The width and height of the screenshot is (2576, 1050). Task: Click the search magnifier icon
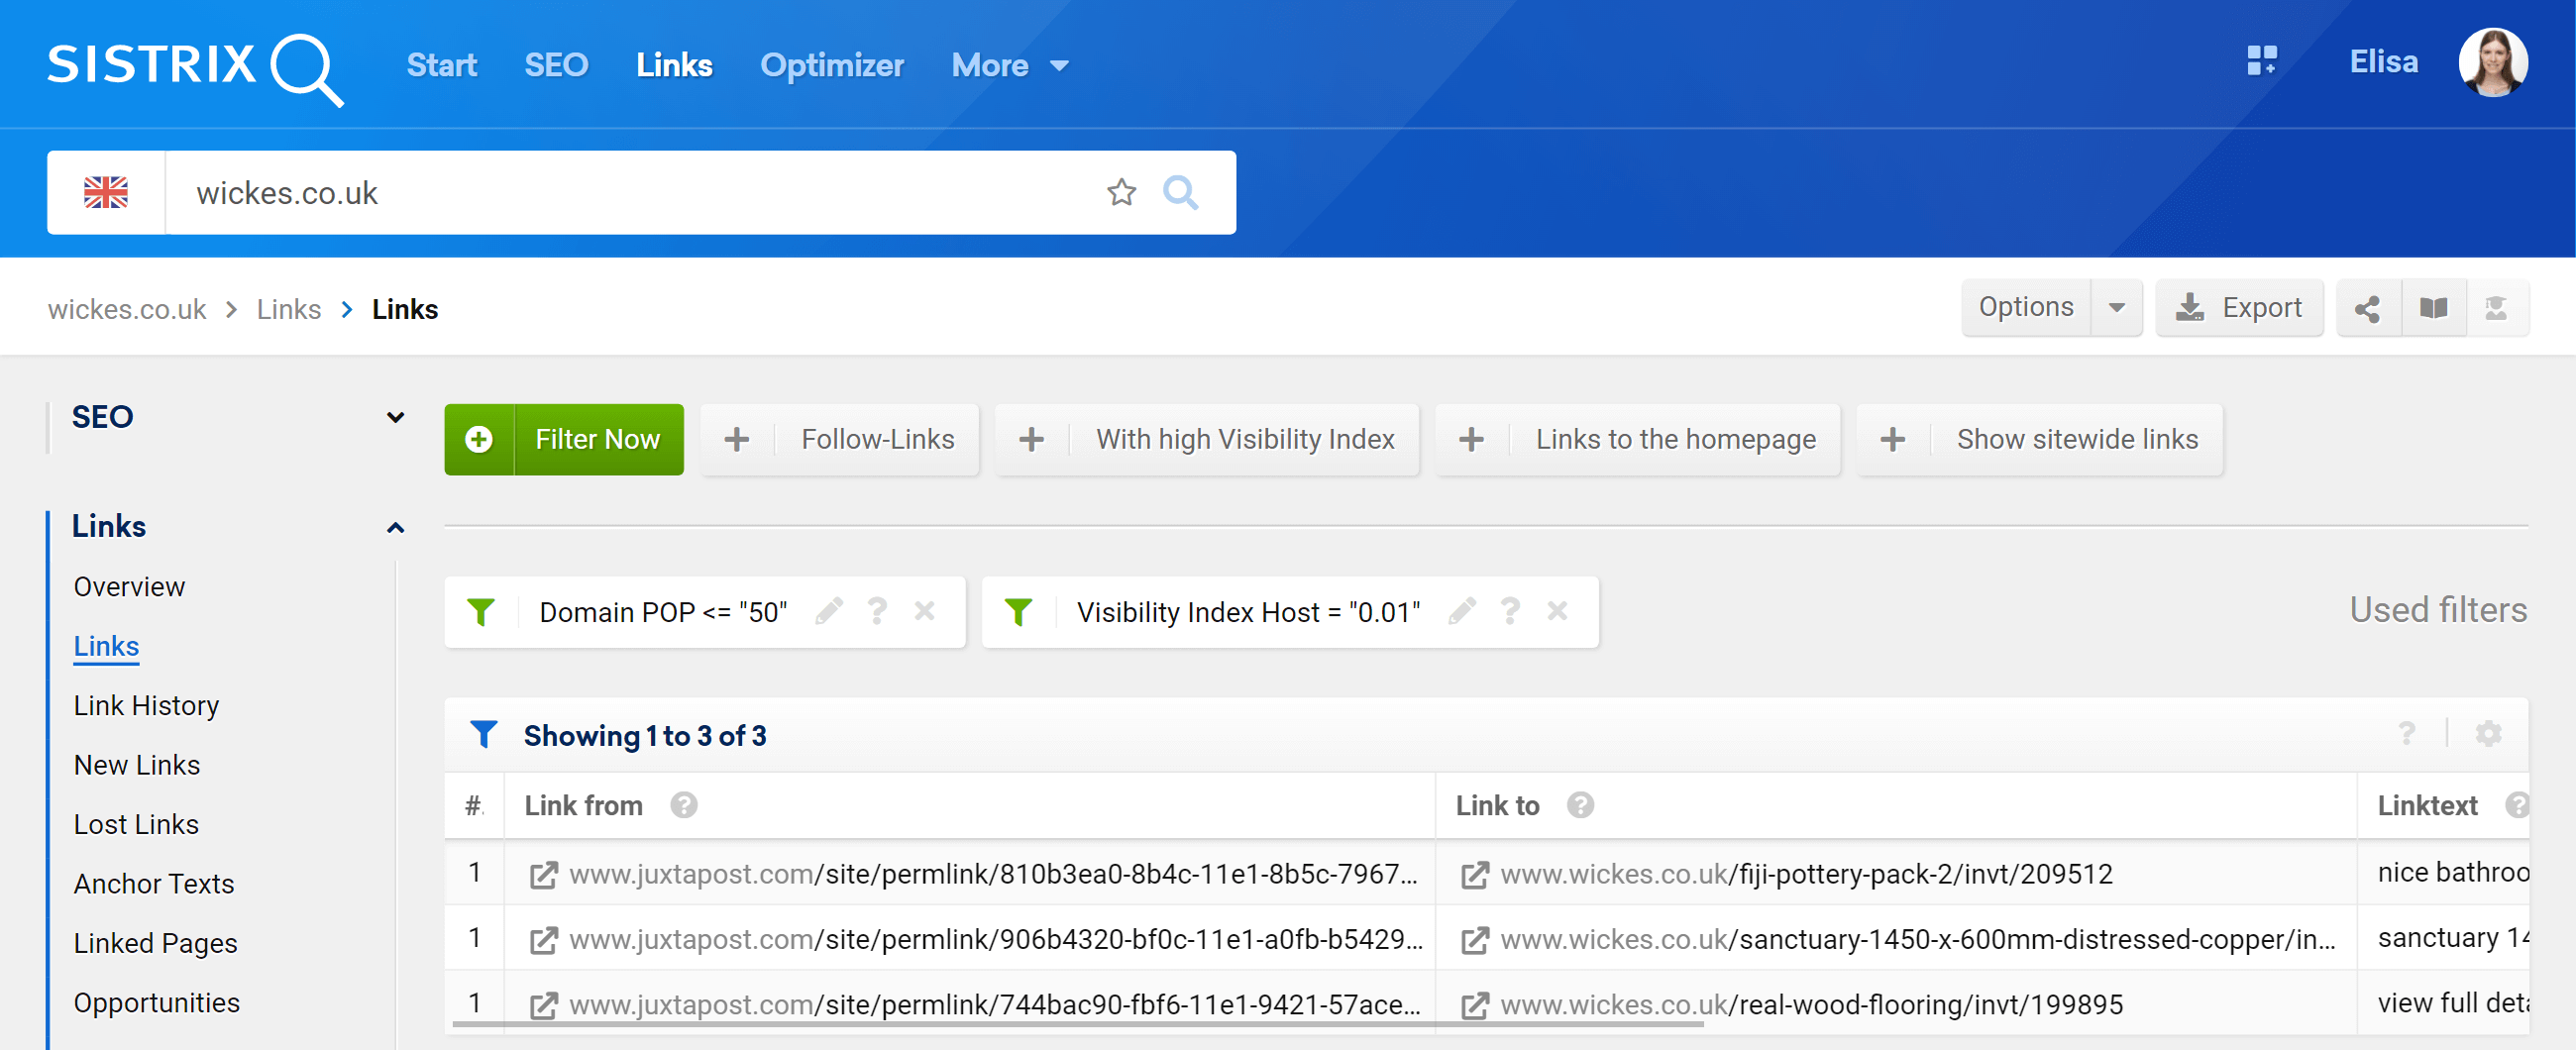pos(1180,192)
